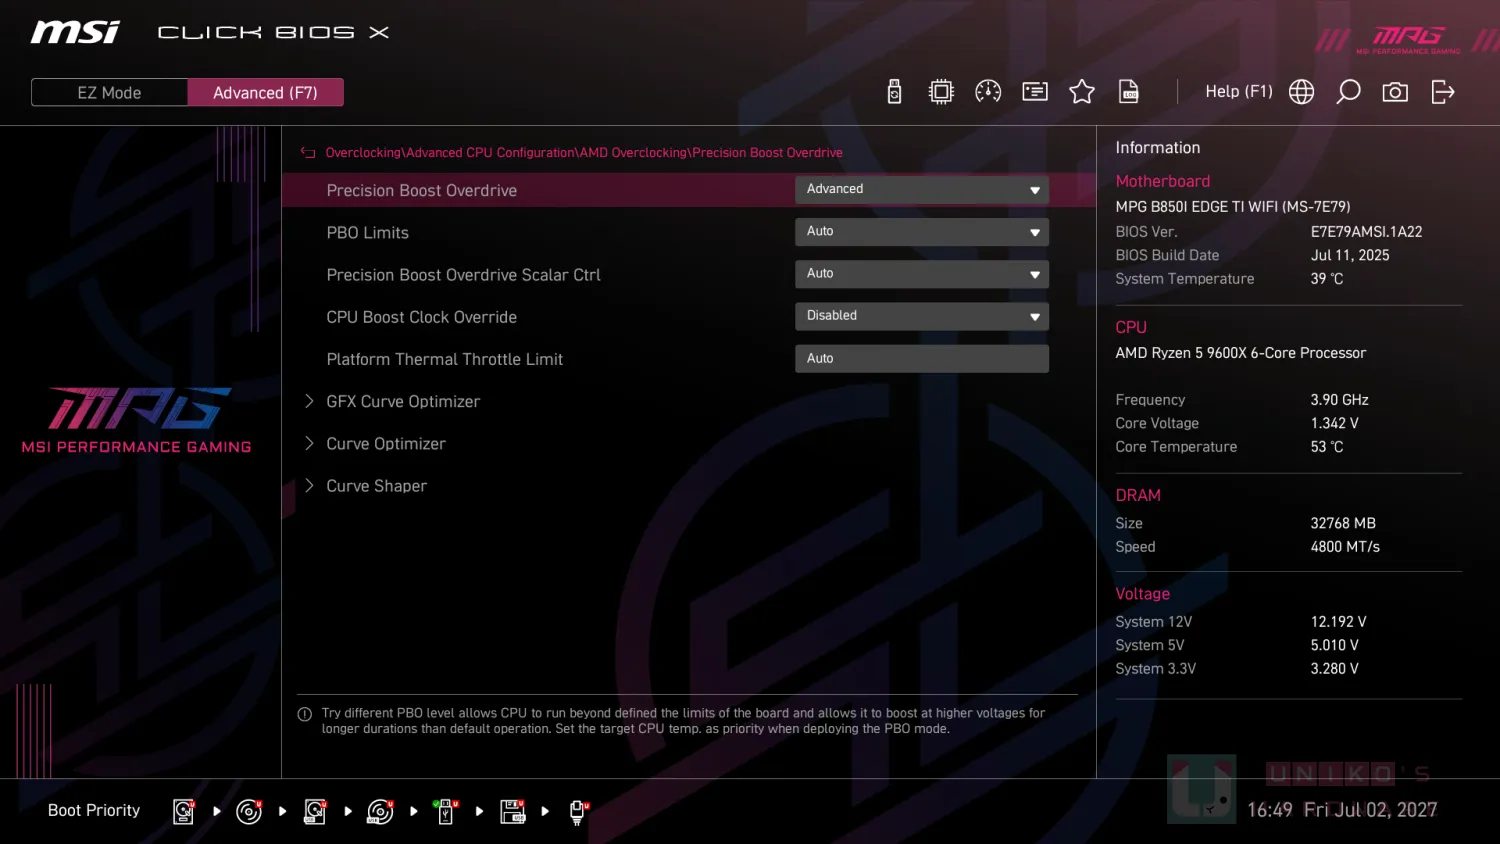Select the PBO Limits row label

367,232
